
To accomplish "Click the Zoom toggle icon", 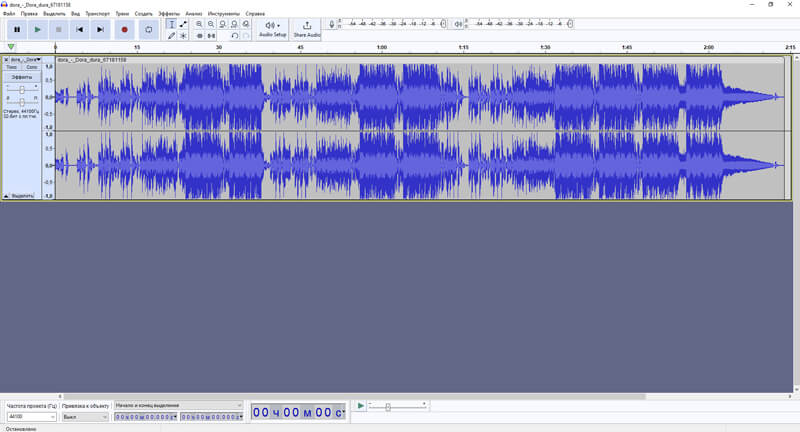I will pyautogui.click(x=246, y=24).
